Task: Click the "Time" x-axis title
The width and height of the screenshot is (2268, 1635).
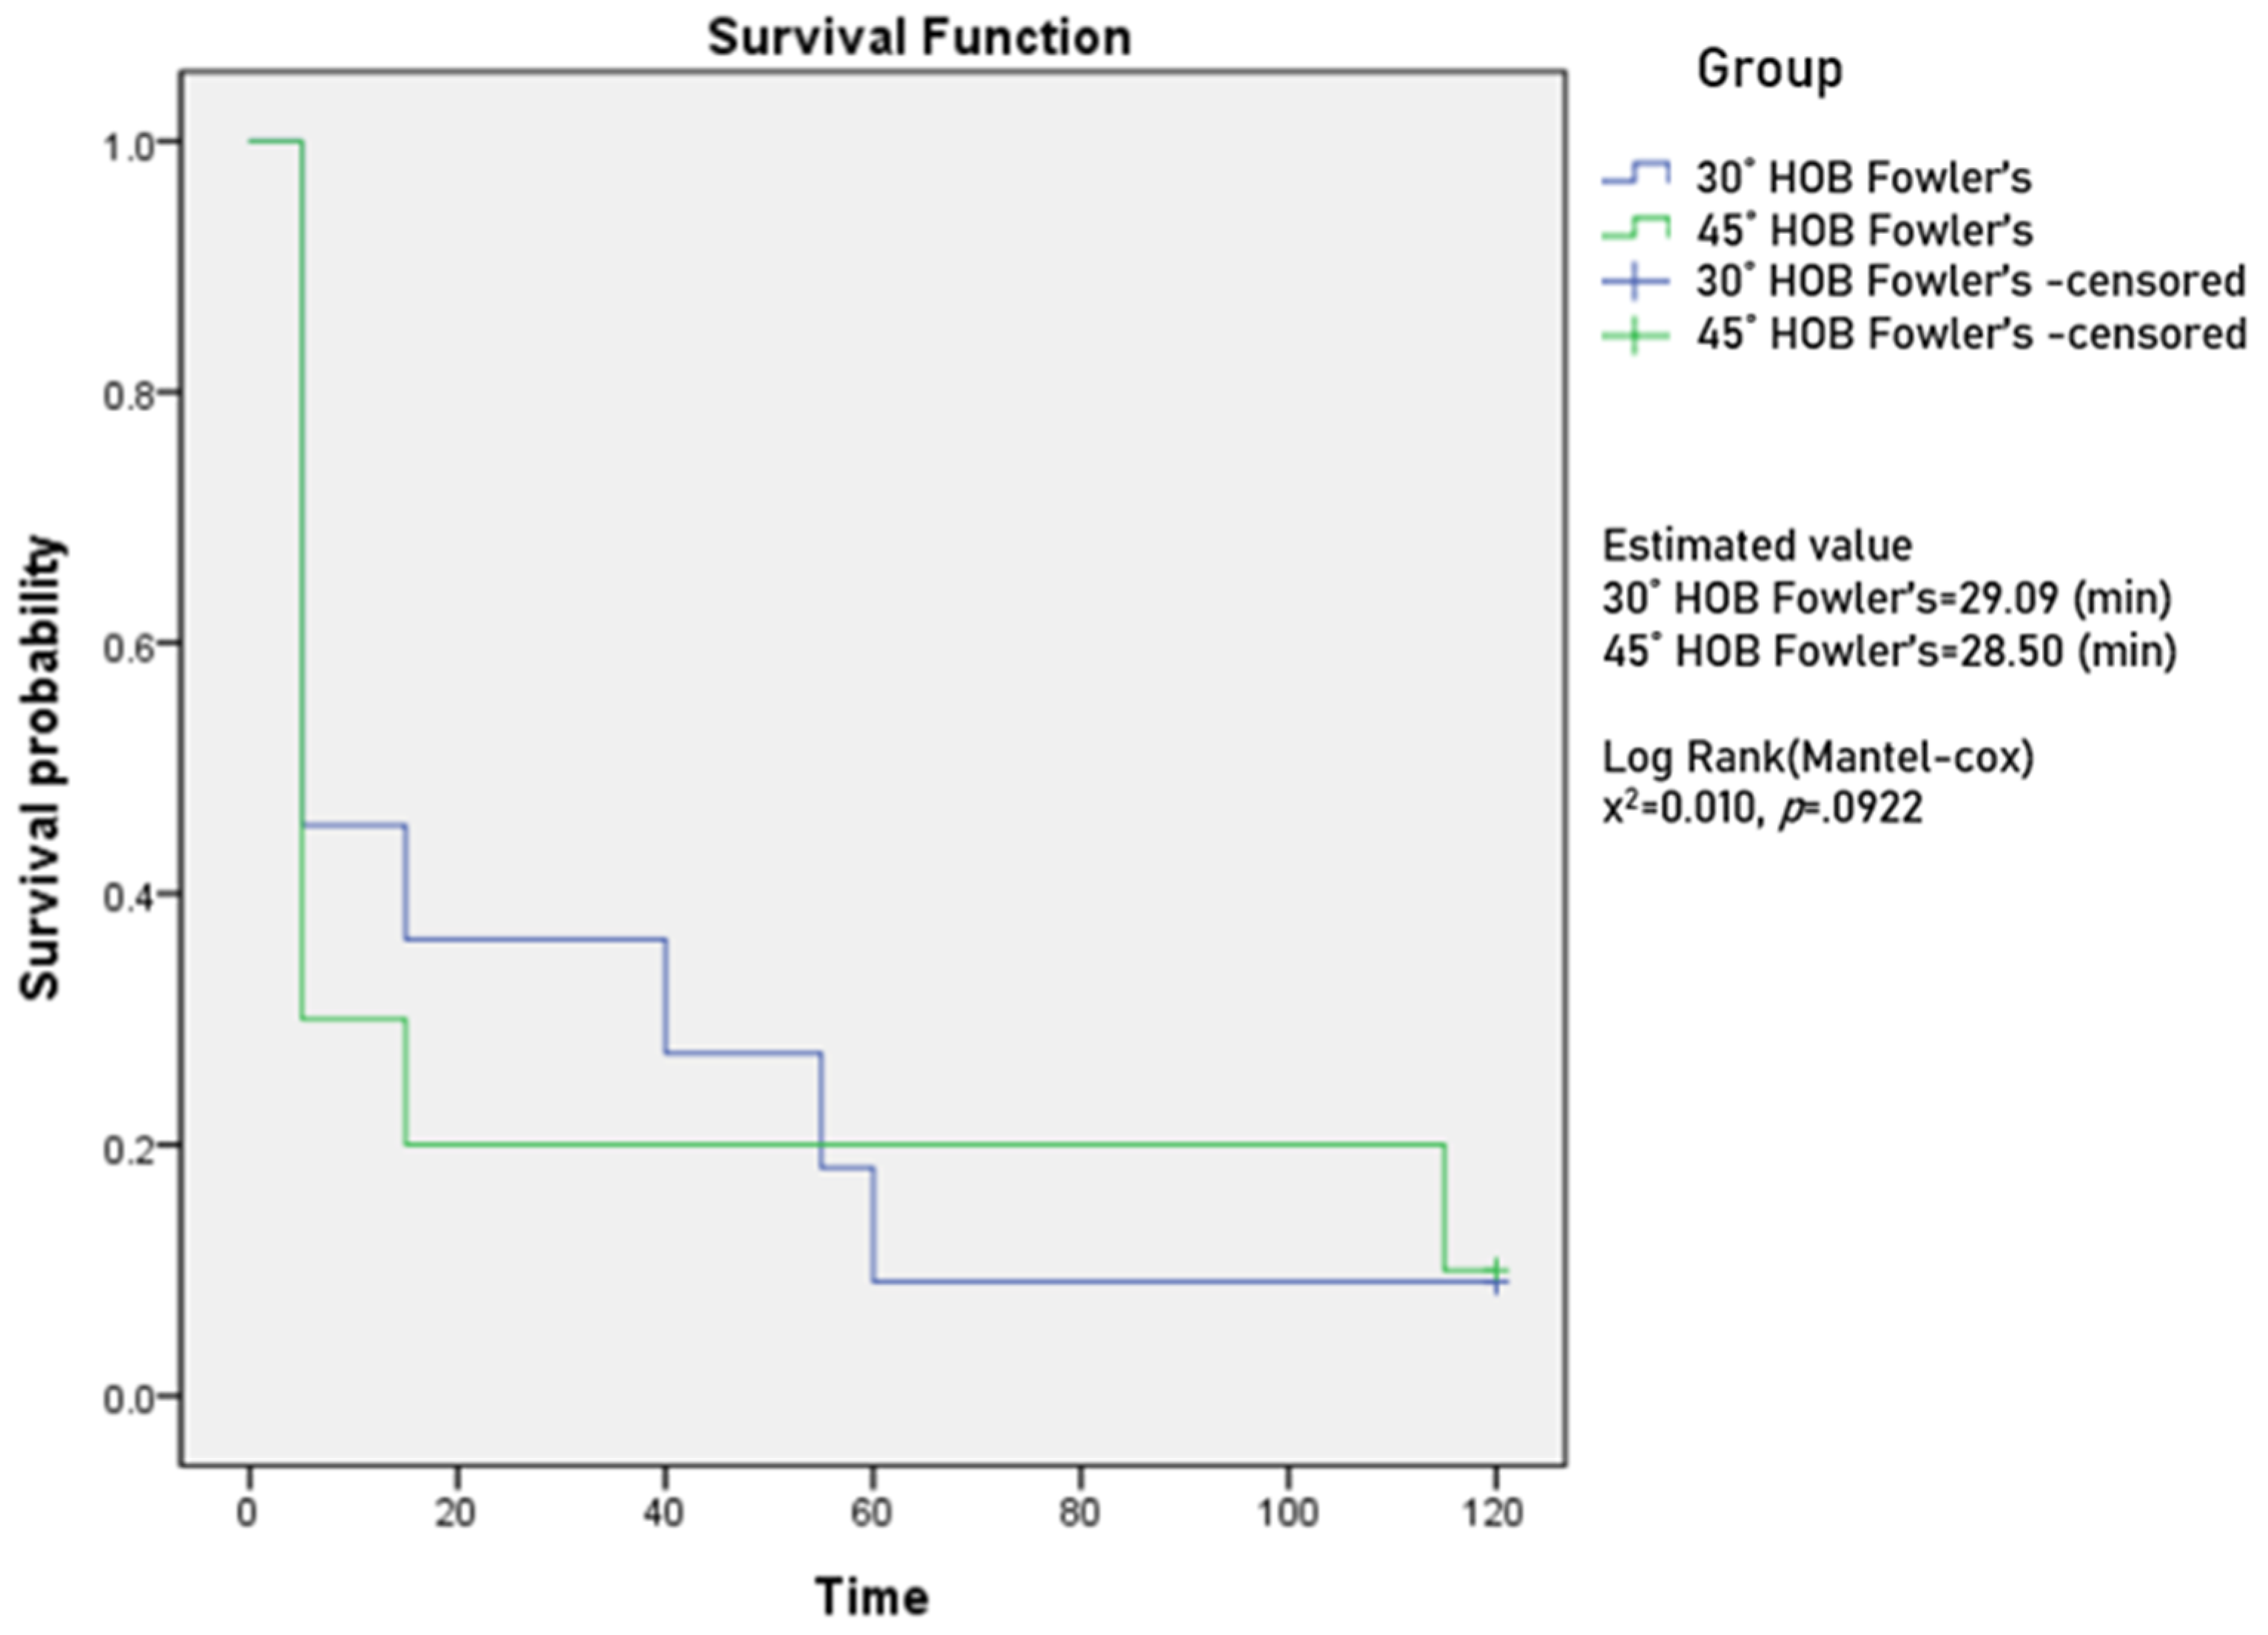Action: coord(871,1596)
